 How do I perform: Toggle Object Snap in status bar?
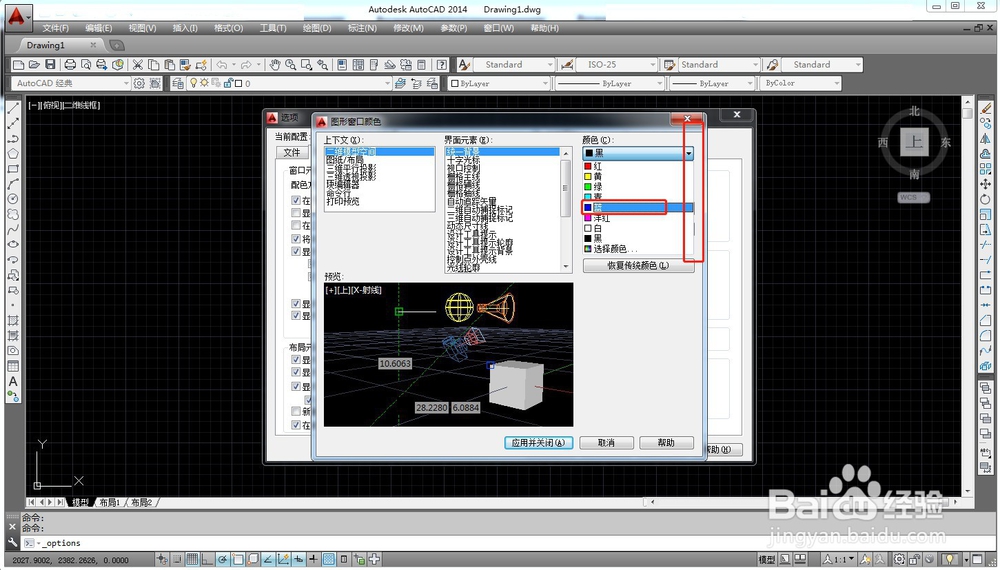(x=238, y=560)
